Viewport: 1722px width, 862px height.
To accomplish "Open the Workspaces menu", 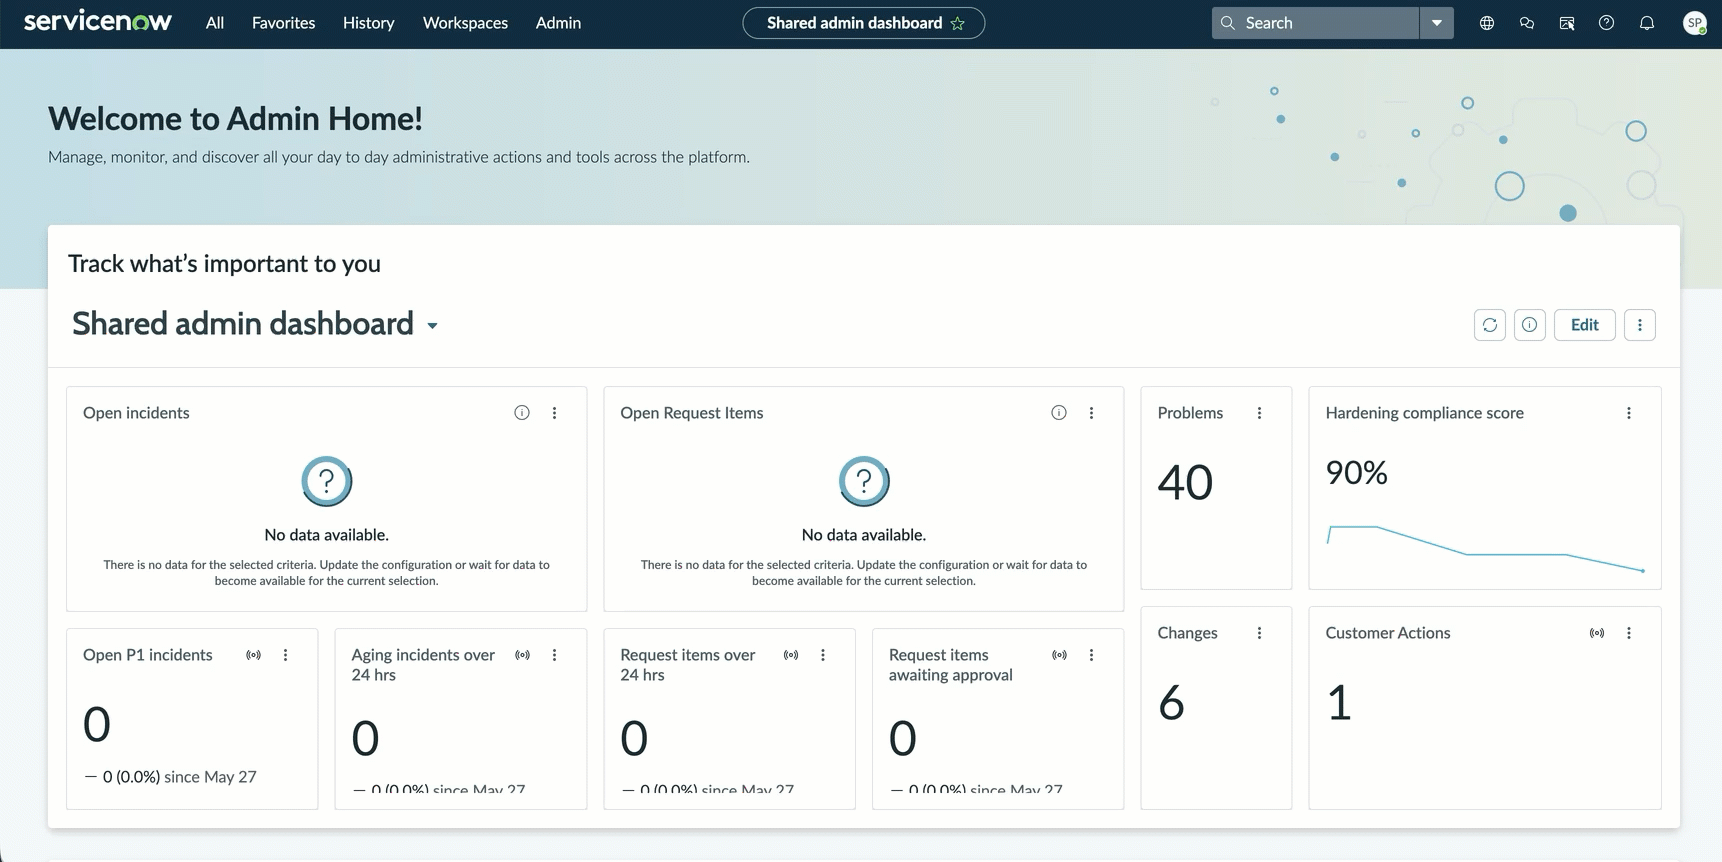I will point(465,23).
